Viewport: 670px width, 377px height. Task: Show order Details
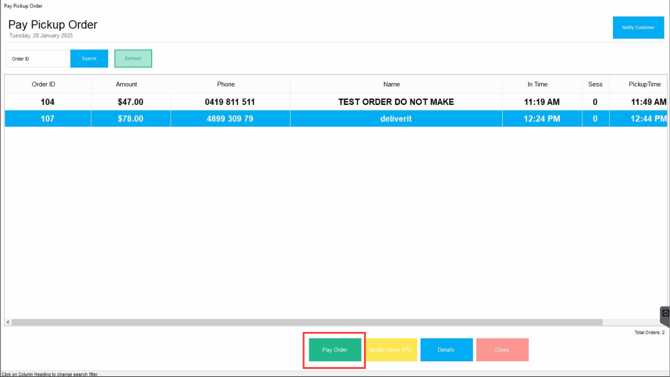(x=447, y=350)
